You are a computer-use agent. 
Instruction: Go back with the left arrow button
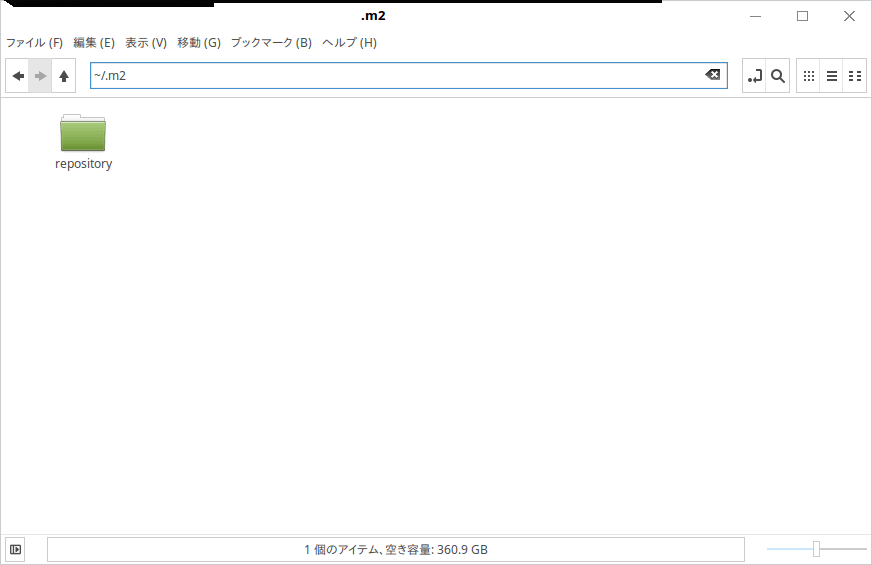point(18,76)
